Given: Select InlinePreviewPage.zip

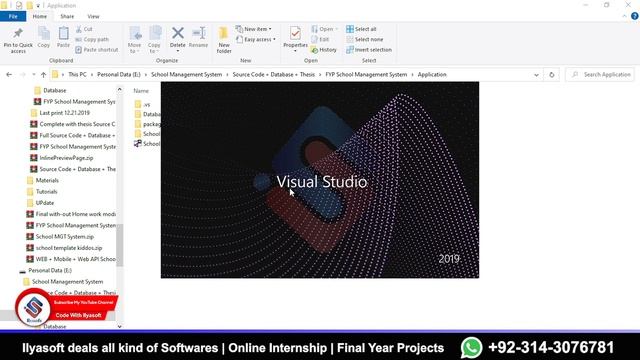Looking at the screenshot, I should tap(62, 158).
